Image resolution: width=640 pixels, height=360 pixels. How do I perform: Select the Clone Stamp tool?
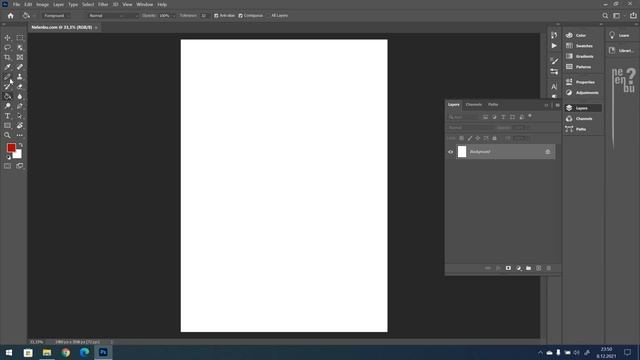[20, 77]
